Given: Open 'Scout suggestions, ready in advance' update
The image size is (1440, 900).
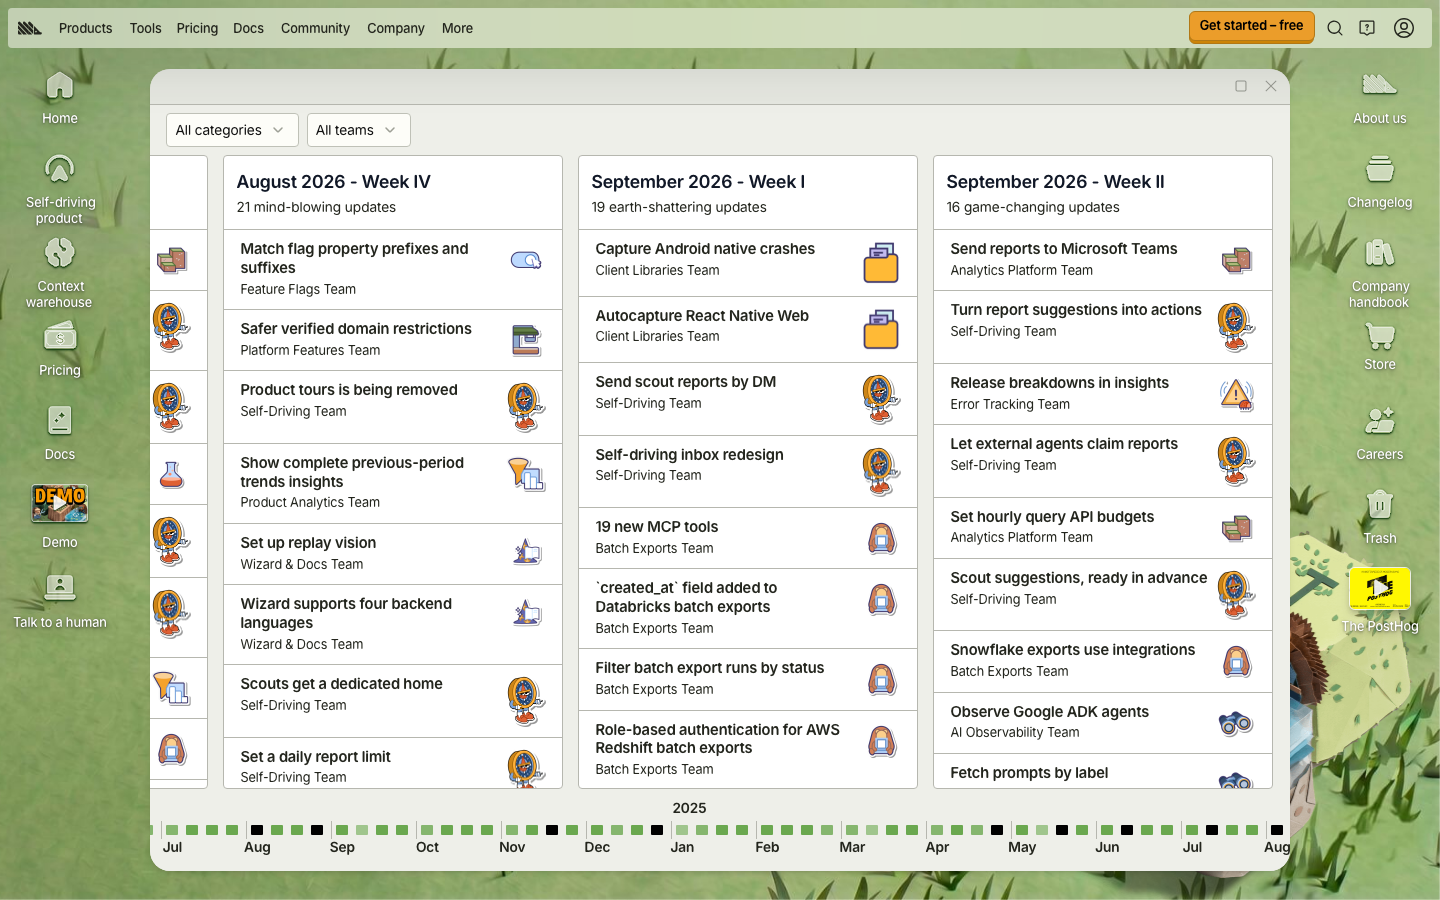Looking at the screenshot, I should (1103, 595).
